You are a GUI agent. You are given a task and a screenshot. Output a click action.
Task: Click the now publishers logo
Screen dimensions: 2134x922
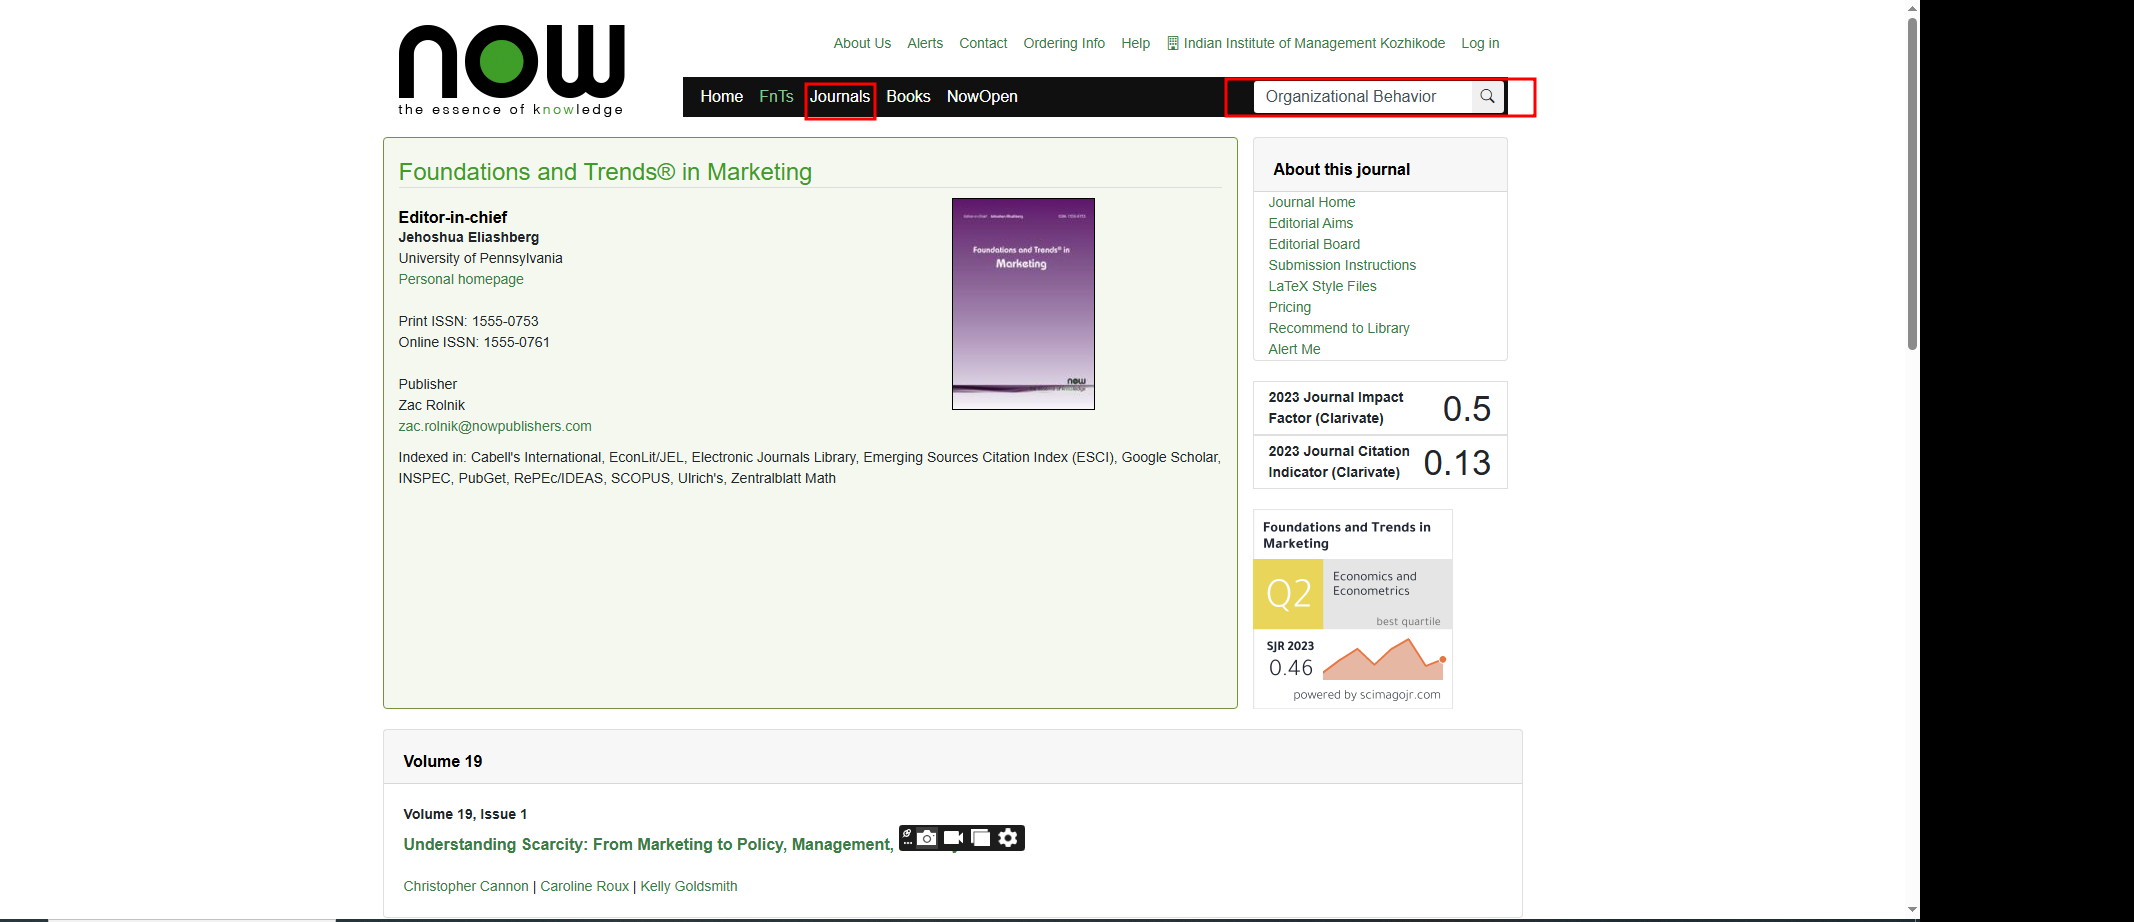(x=511, y=70)
